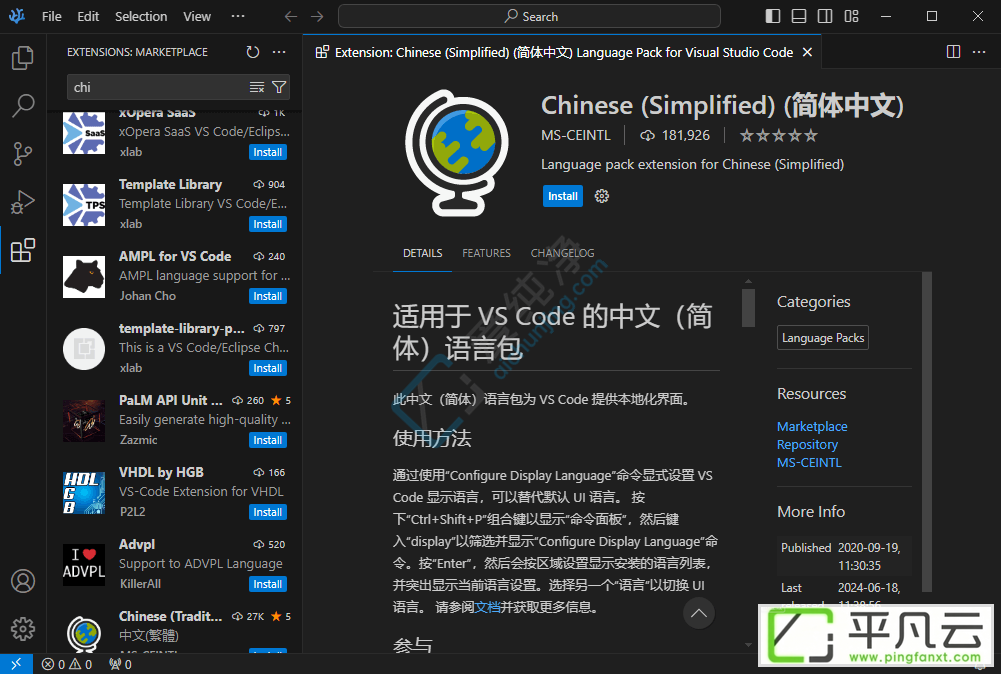
Task: Open the Manage gear menu
Action: pyautogui.click(x=23, y=629)
